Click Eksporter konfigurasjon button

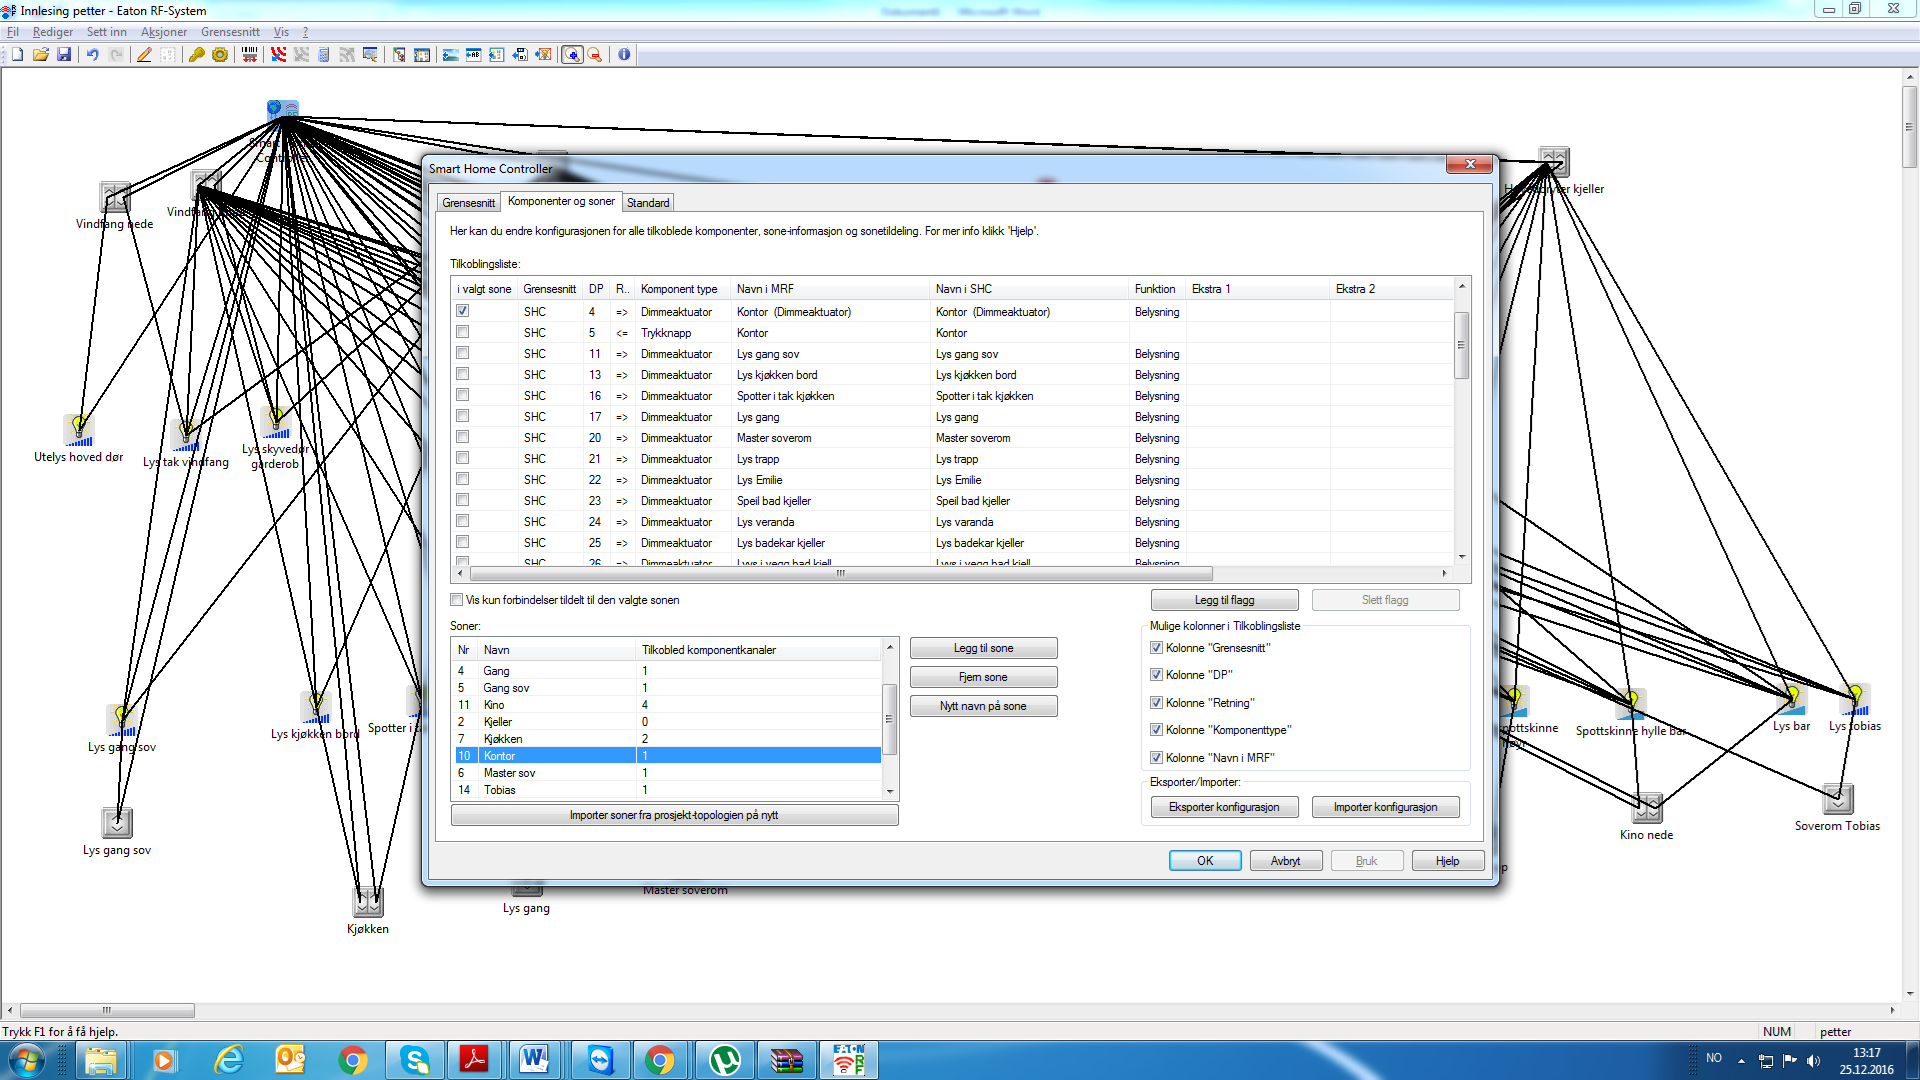coord(1224,807)
